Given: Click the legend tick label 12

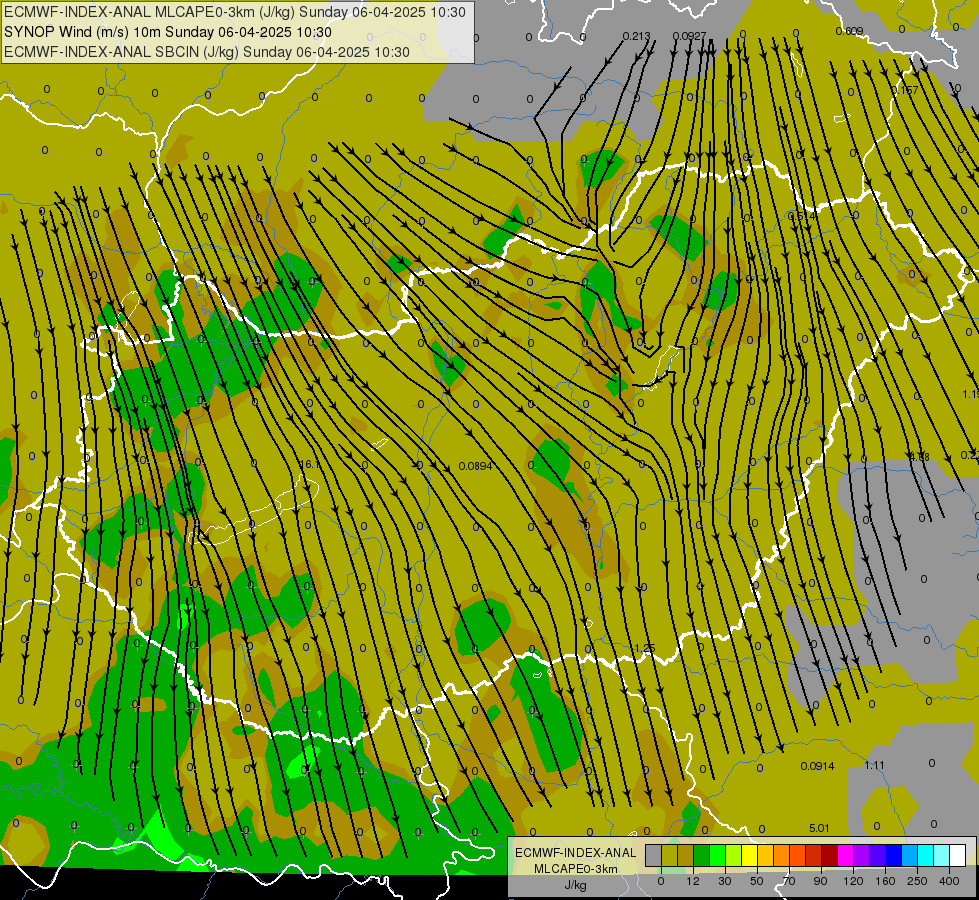Looking at the screenshot, I should point(694,881).
